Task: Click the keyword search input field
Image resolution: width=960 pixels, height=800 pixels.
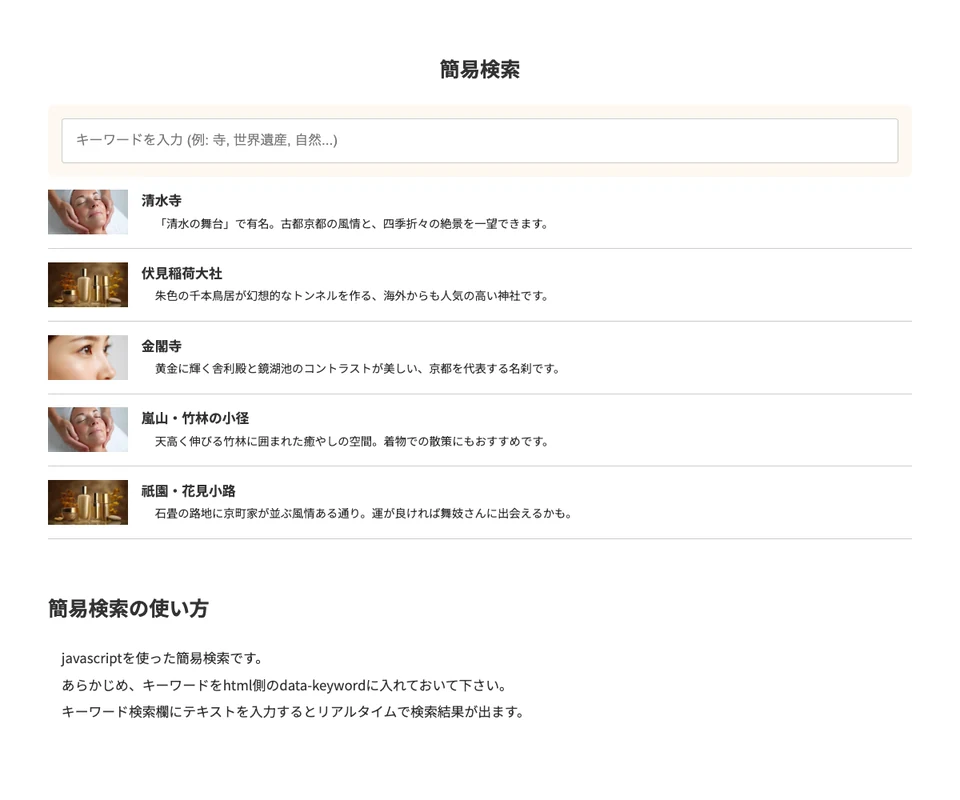Action: click(479, 140)
